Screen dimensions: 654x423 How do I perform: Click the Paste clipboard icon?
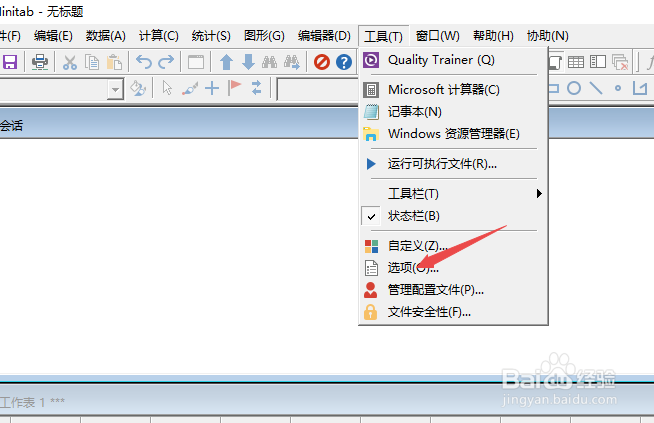click(x=114, y=62)
